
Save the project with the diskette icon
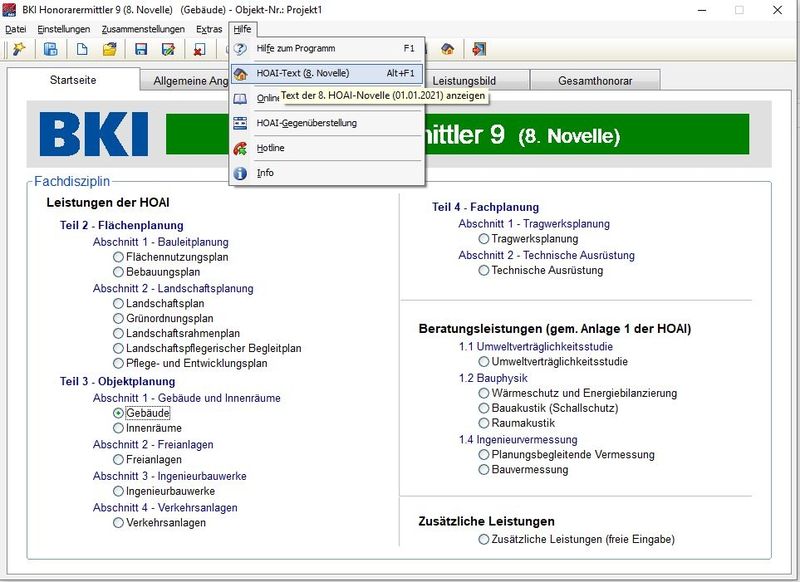coord(142,47)
